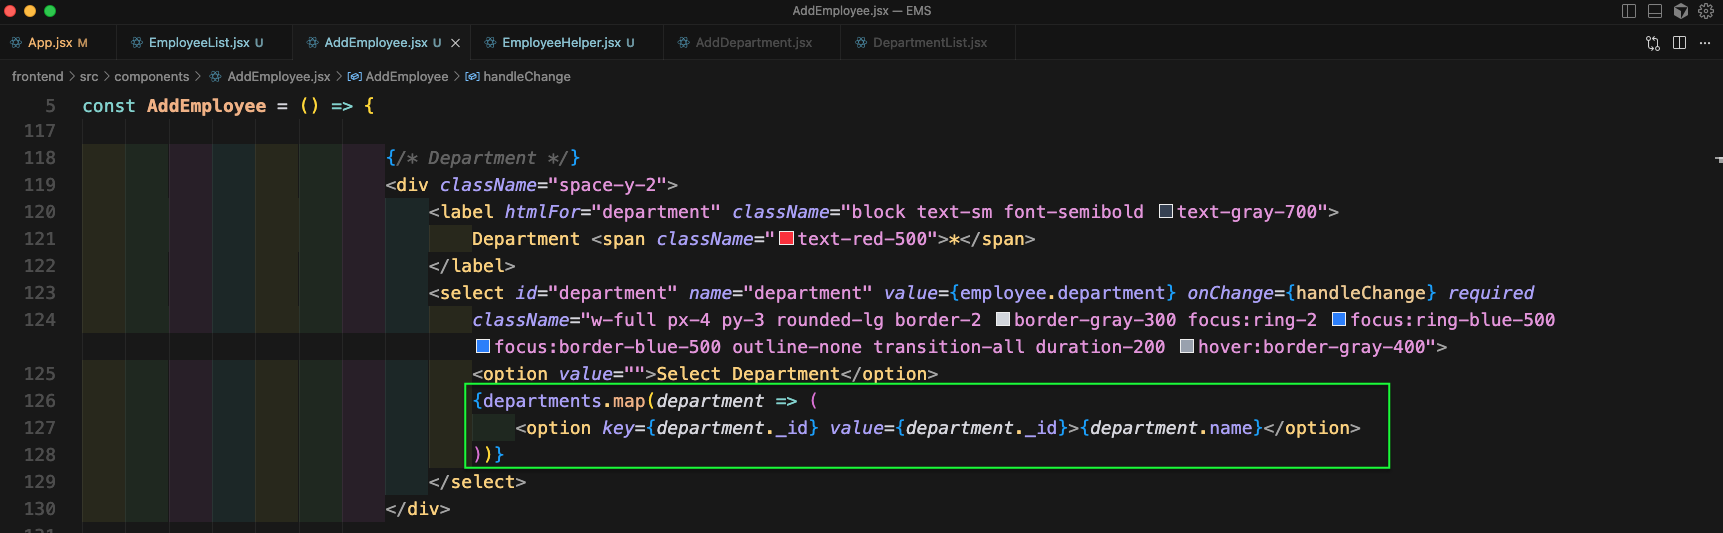Click the key attribute on line 127
1723x533 pixels.
[618, 428]
